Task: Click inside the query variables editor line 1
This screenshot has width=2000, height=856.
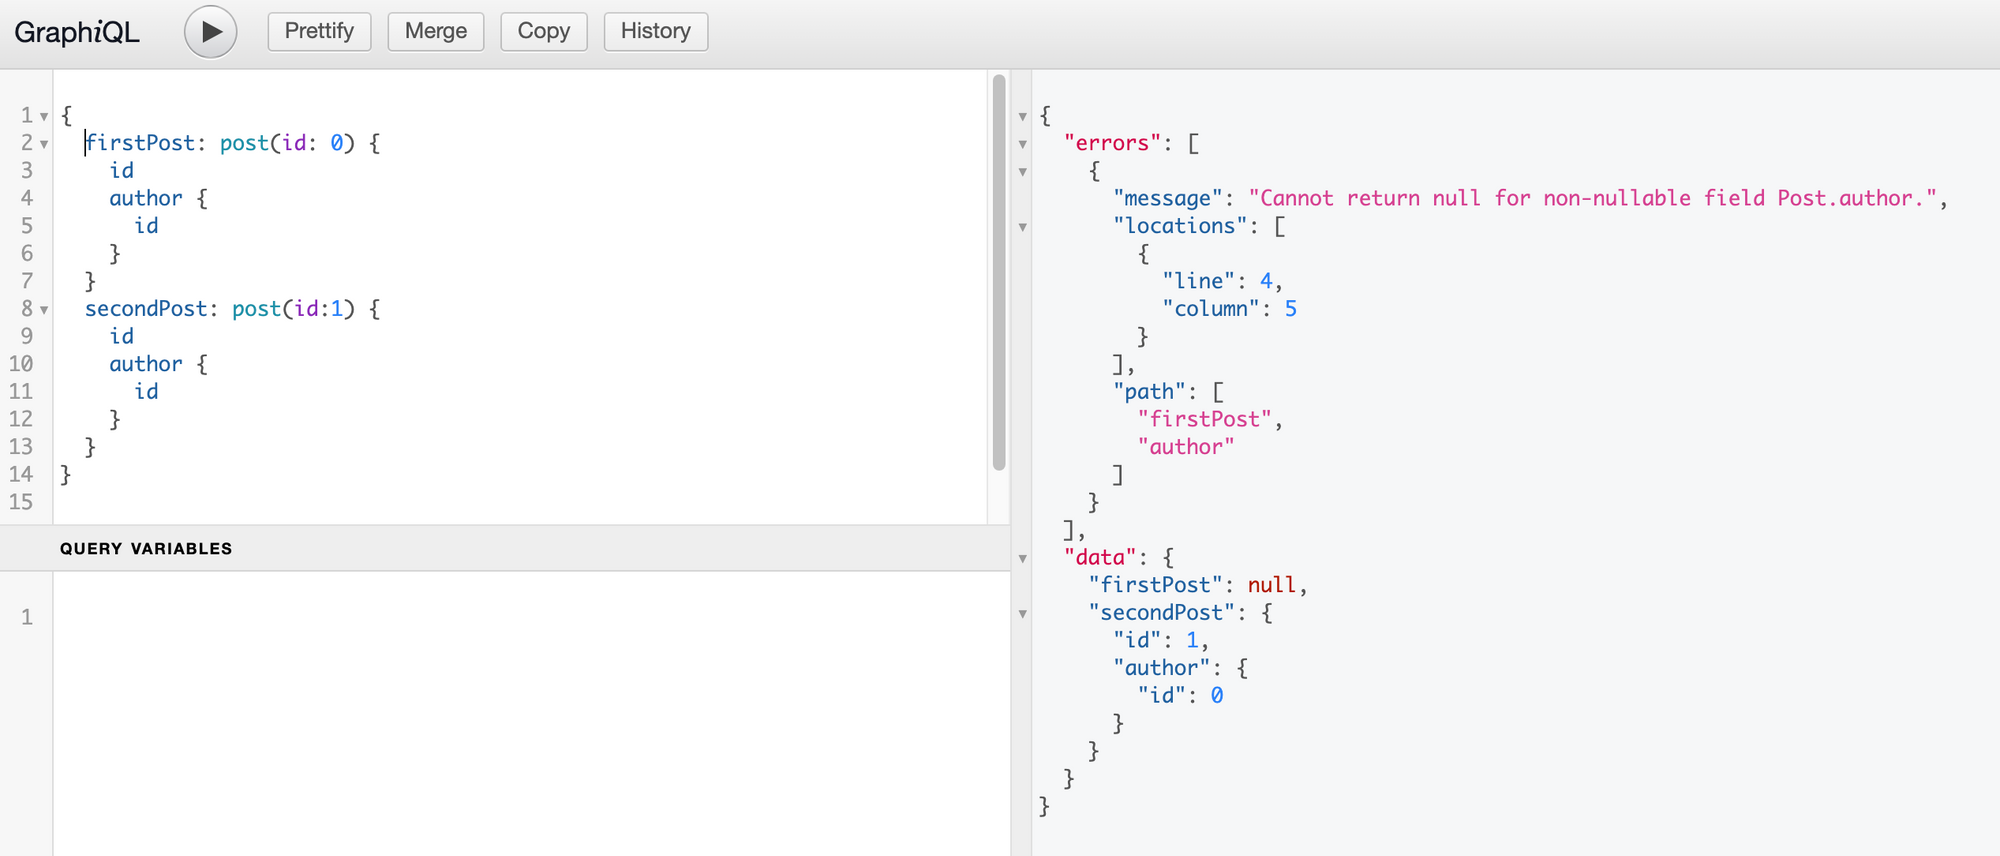Action: pyautogui.click(x=500, y=617)
